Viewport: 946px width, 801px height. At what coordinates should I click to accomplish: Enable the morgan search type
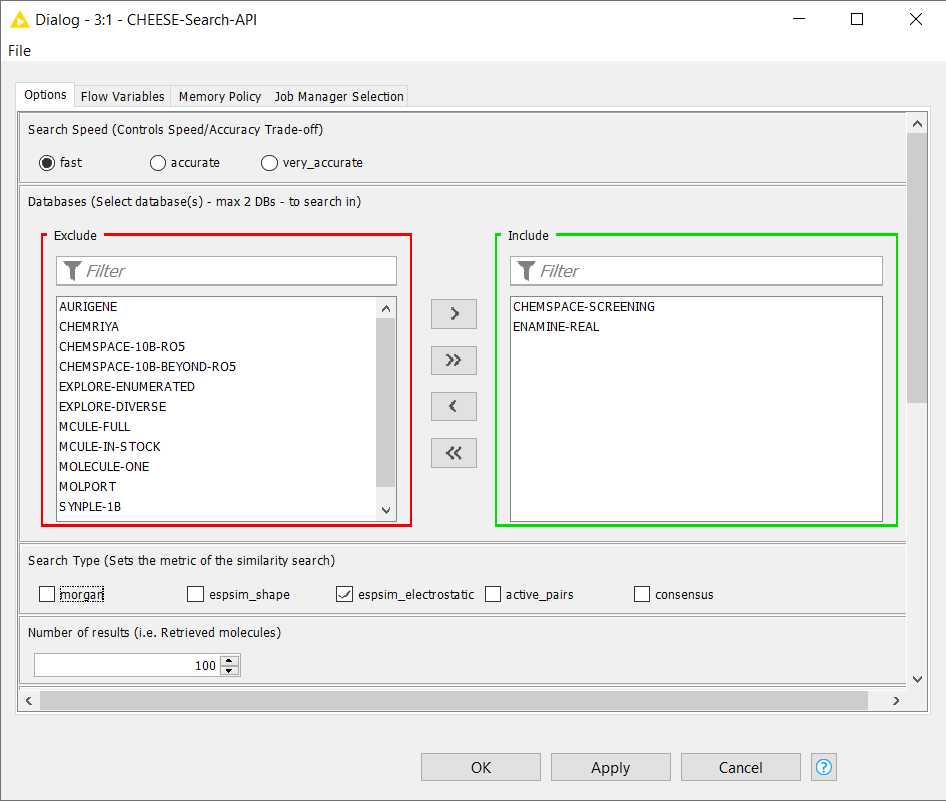point(47,594)
